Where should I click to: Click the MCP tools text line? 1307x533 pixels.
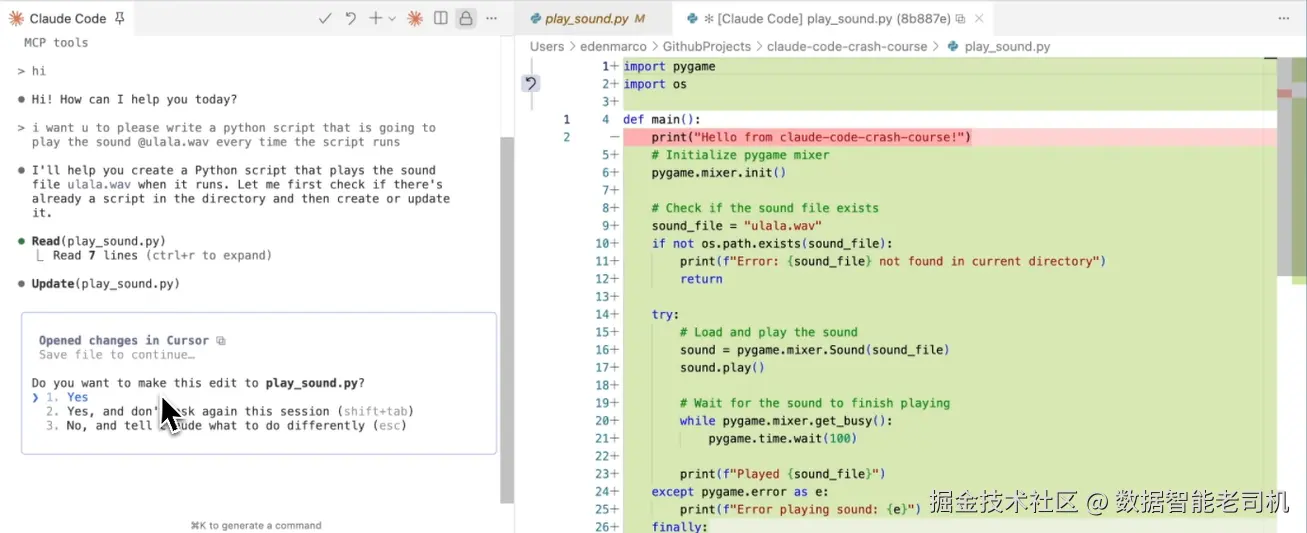[56, 43]
